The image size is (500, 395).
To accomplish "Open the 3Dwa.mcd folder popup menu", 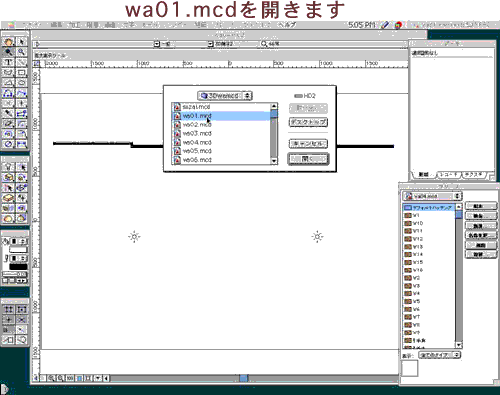I will point(225,96).
